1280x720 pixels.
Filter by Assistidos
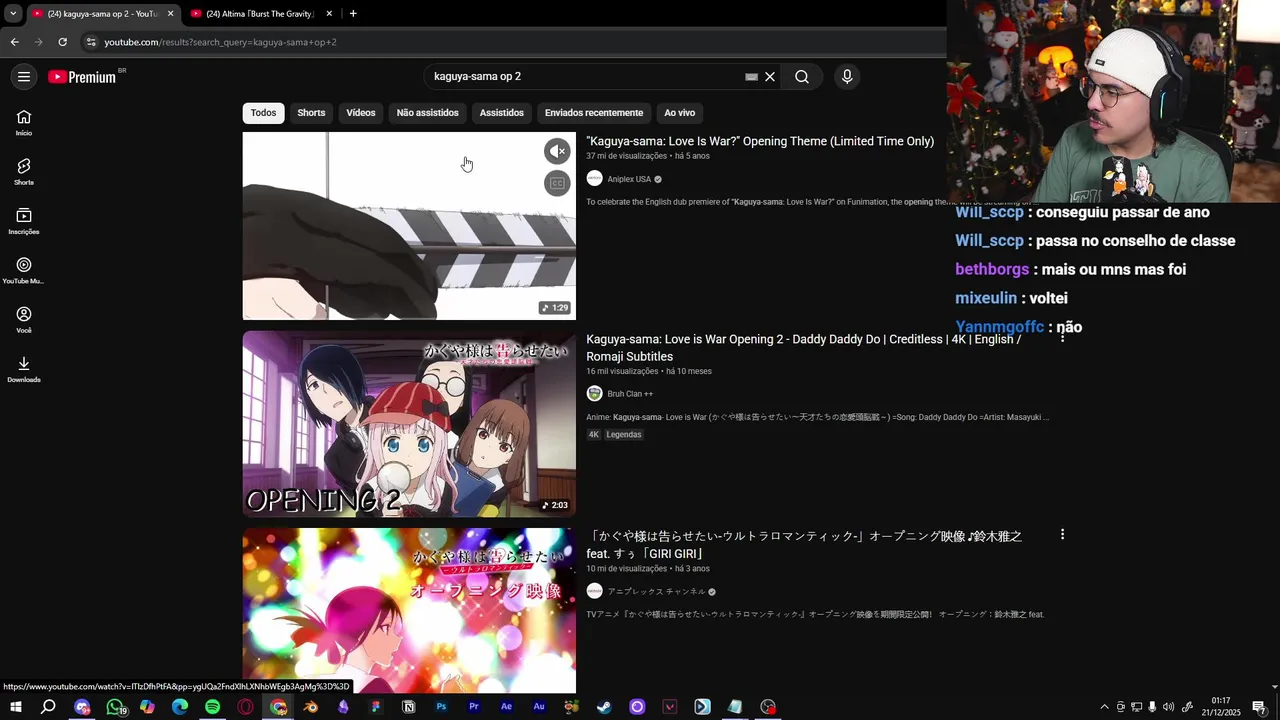(501, 113)
